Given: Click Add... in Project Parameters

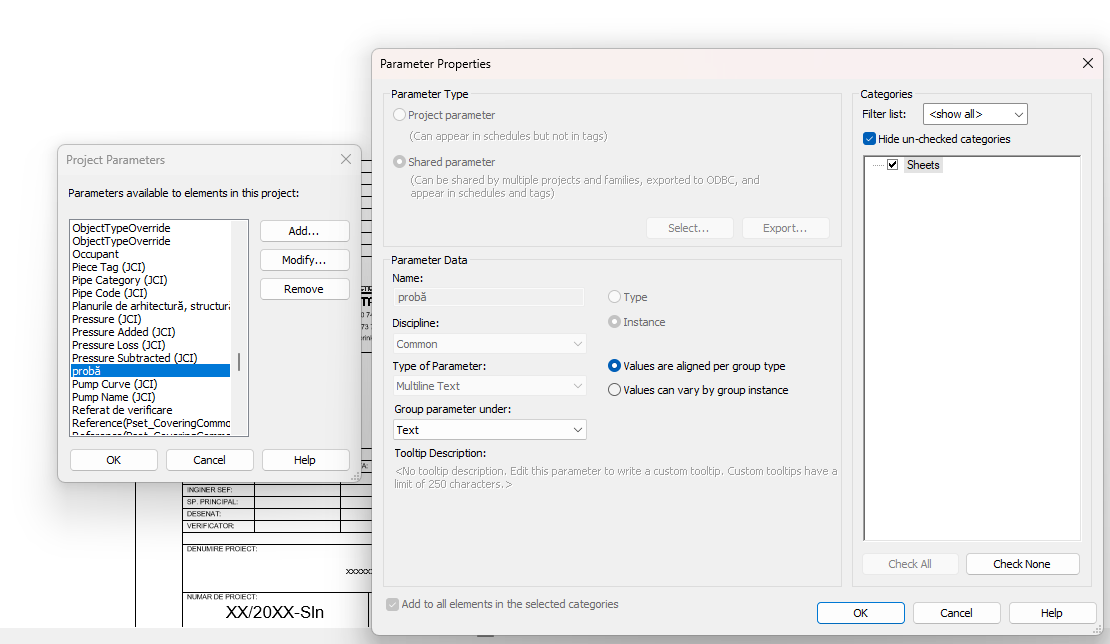Looking at the screenshot, I should pyautogui.click(x=304, y=231).
